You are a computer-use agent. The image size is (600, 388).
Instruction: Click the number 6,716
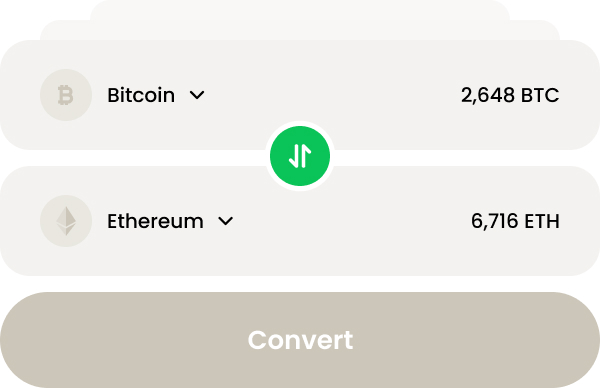494,222
